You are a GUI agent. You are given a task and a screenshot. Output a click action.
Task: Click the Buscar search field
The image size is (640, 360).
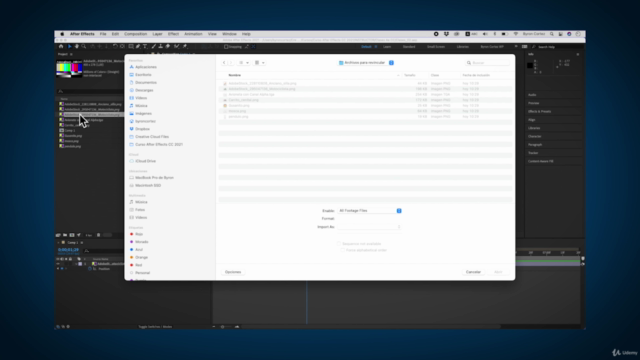[x=488, y=63]
